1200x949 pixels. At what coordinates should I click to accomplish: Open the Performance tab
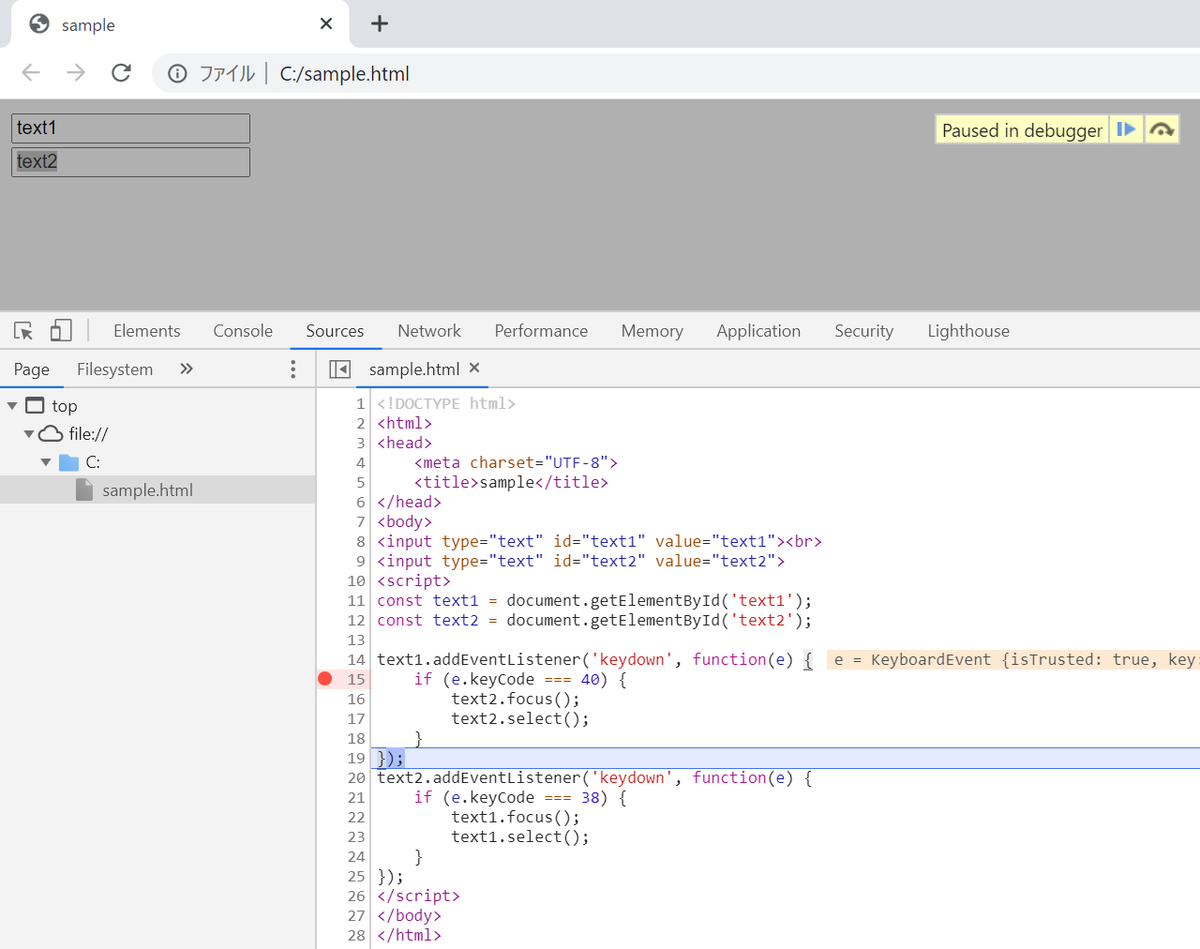point(541,331)
